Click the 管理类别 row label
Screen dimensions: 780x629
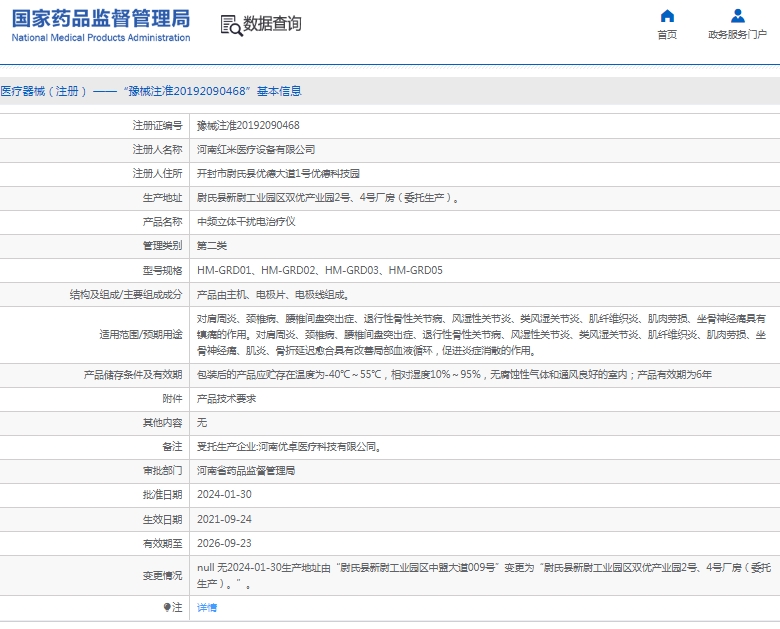(163, 245)
